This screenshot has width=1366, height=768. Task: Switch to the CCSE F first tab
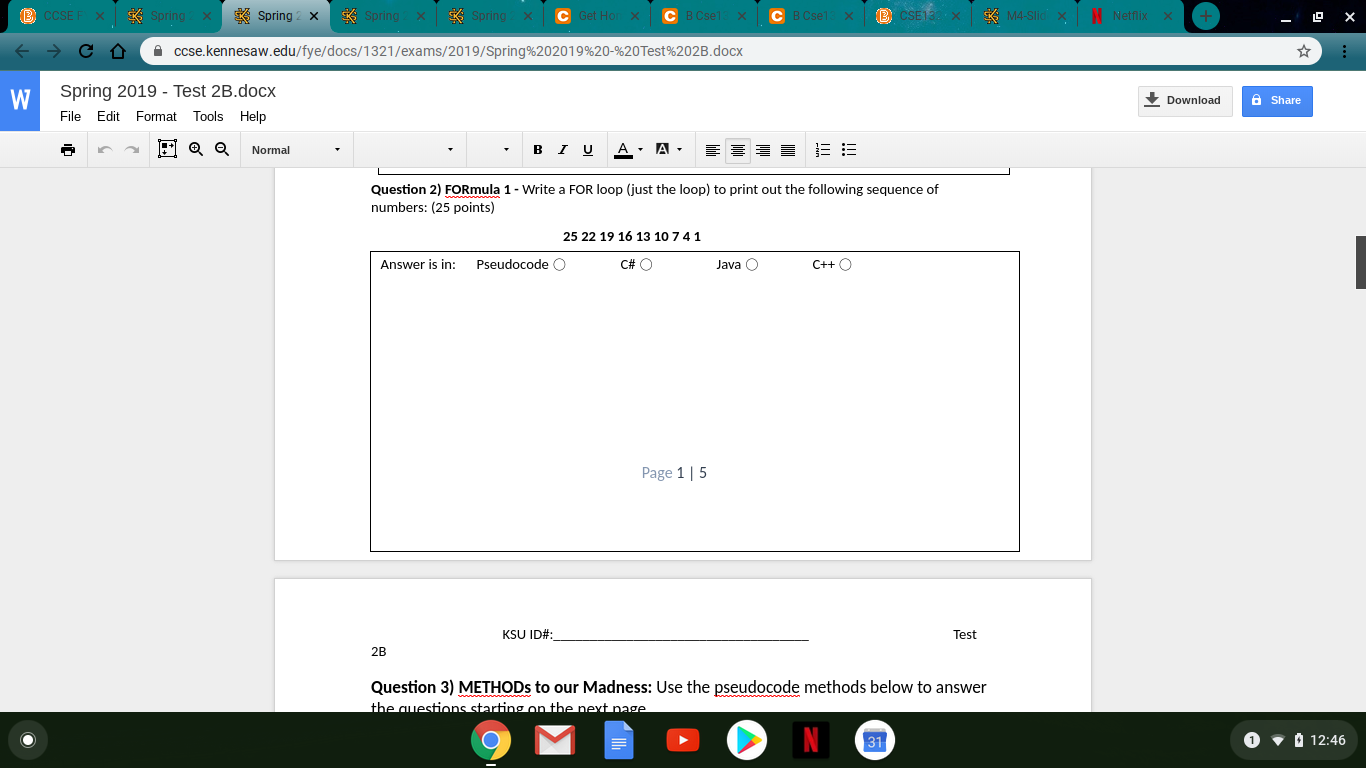pyautogui.click(x=63, y=16)
